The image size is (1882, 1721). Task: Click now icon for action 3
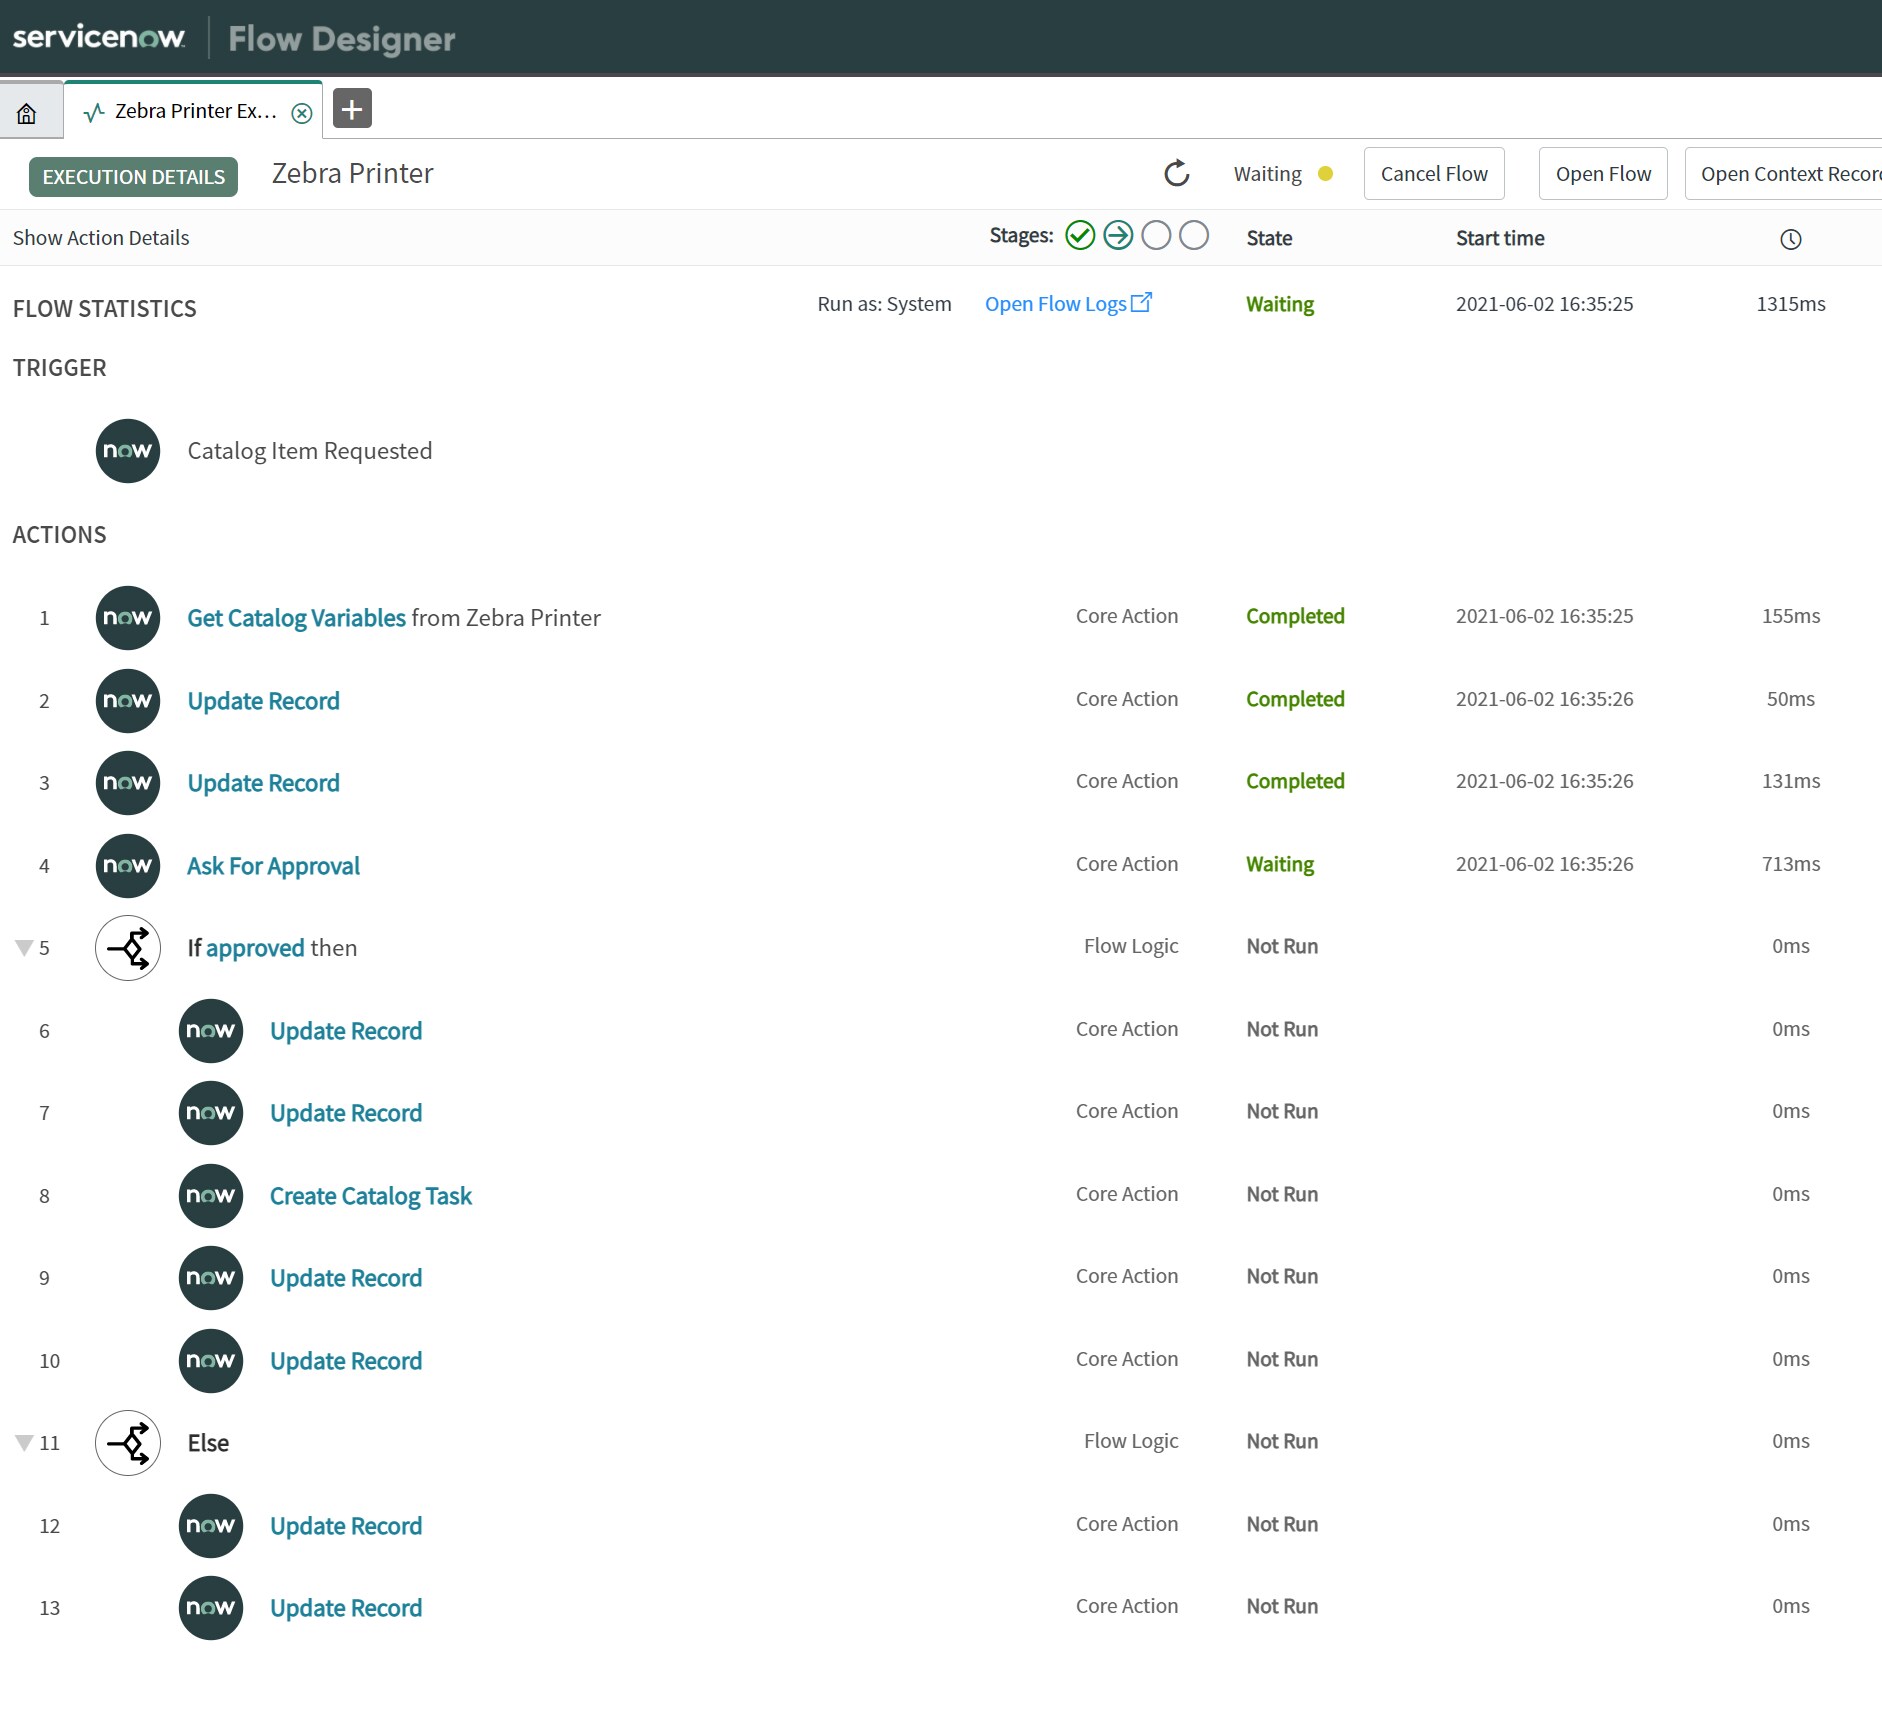pos(128,783)
